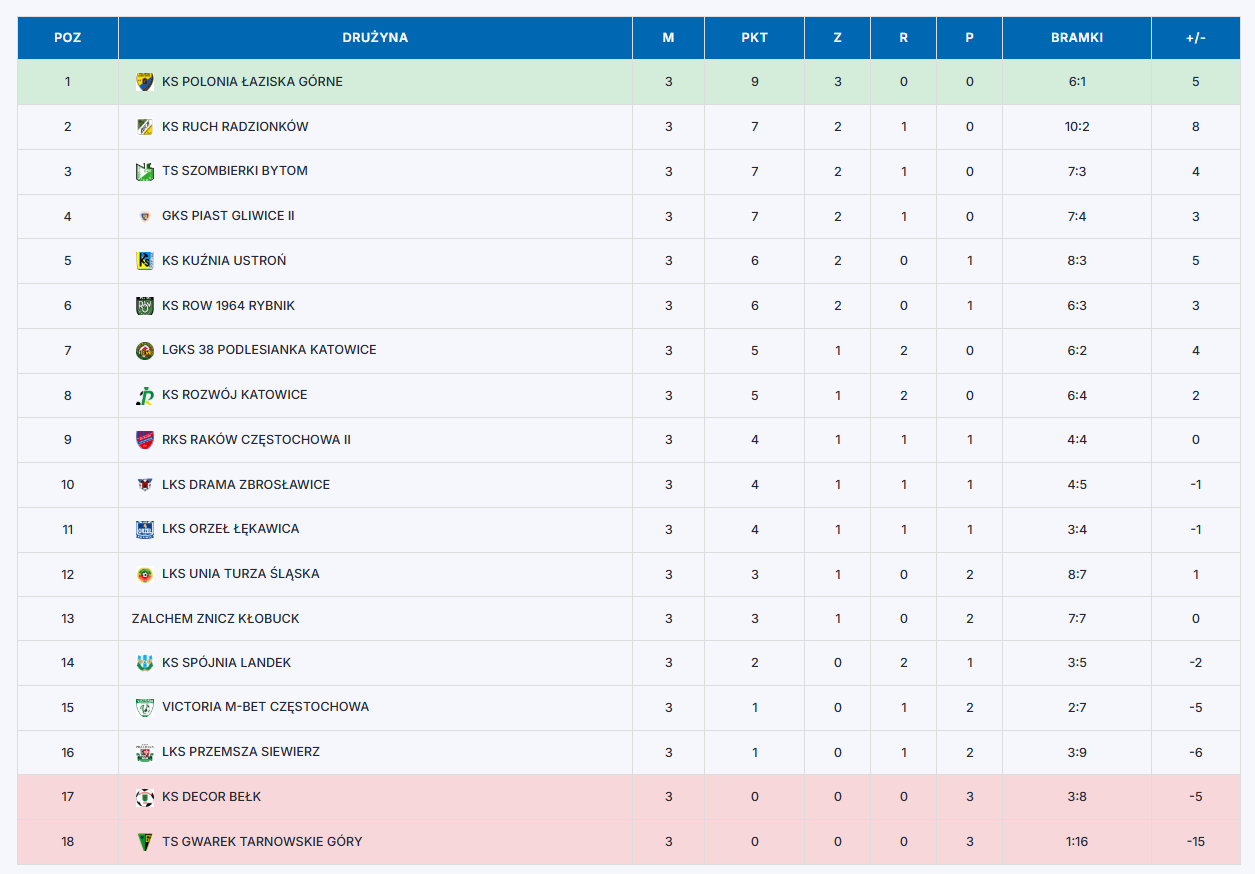The image size is (1255, 874).
Task: Click the DRUŻYNA column header
Action: pyautogui.click(x=375, y=38)
